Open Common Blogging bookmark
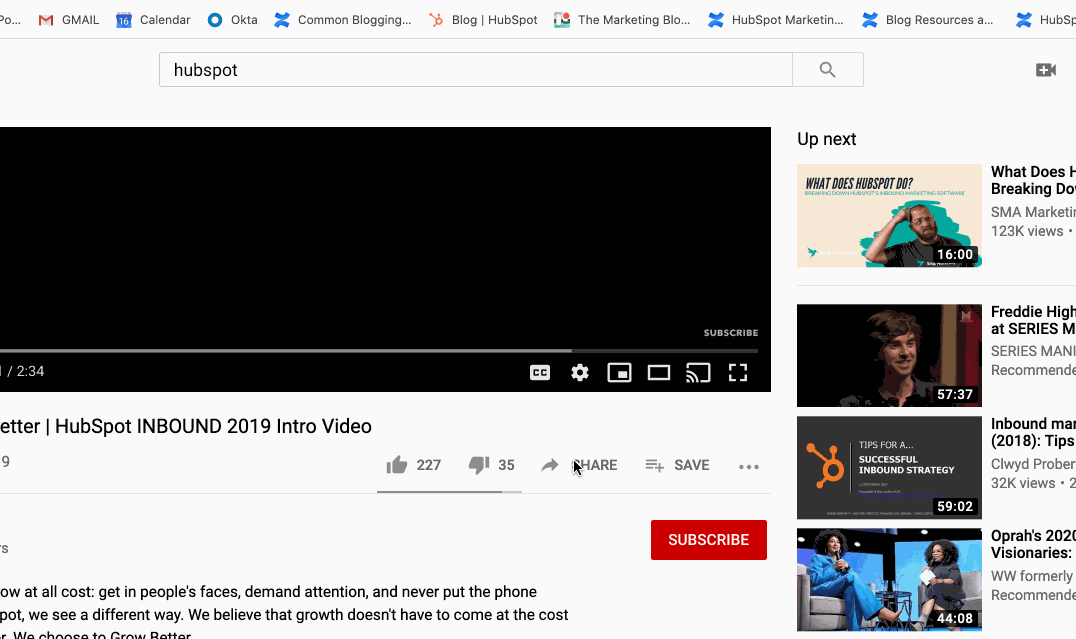The height and width of the screenshot is (639, 1076). click(342, 20)
